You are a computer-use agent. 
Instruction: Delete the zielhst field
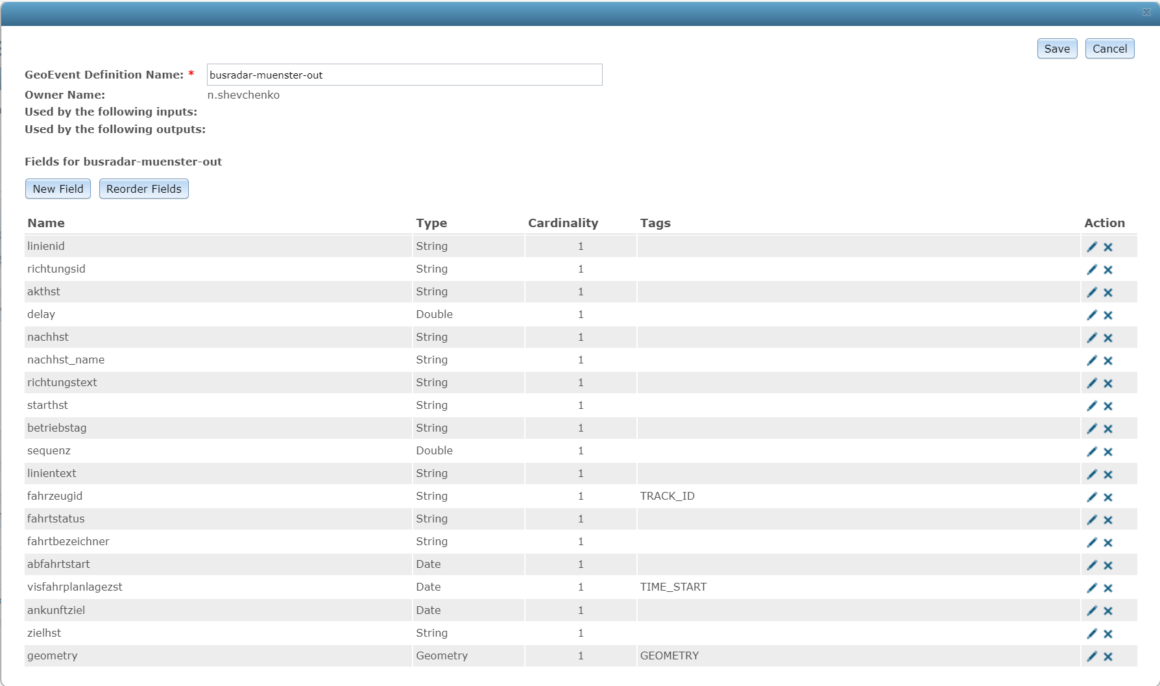point(1108,634)
